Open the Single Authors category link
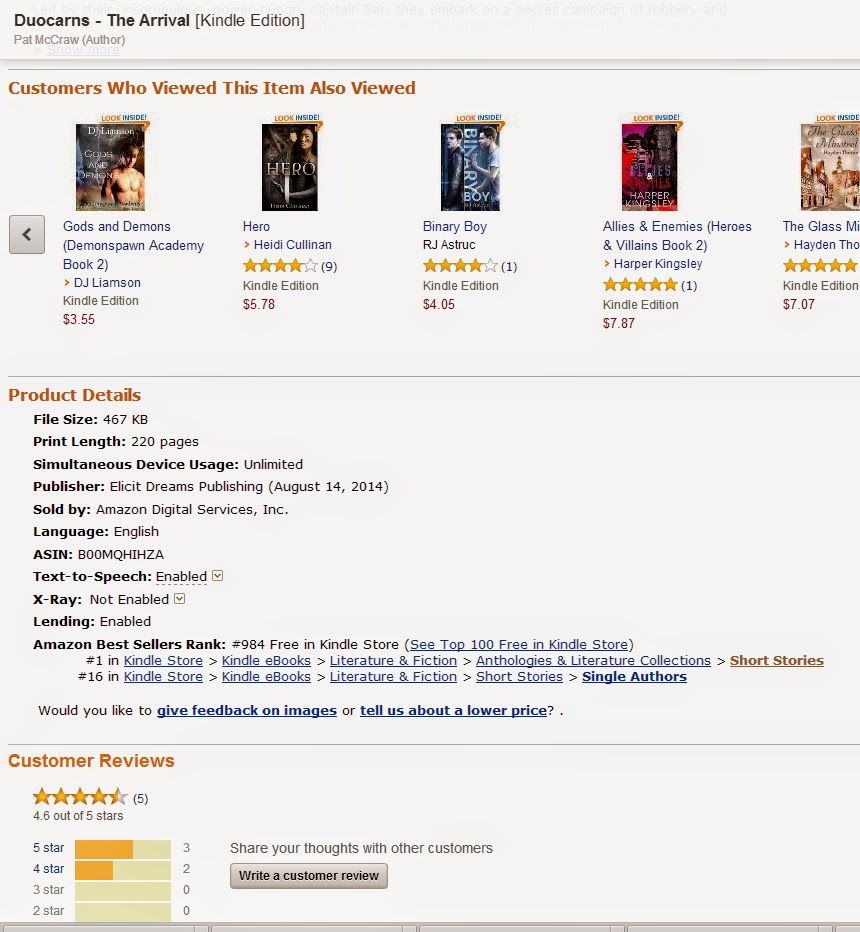The image size is (860, 932). [x=634, y=676]
